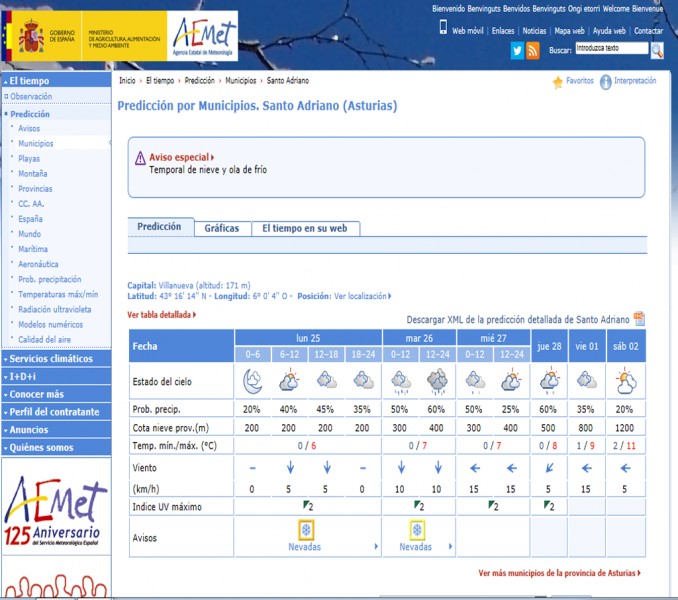Expand the Servicios climáticos menu section
The width and height of the screenshot is (678, 600).
pyautogui.click(x=56, y=358)
